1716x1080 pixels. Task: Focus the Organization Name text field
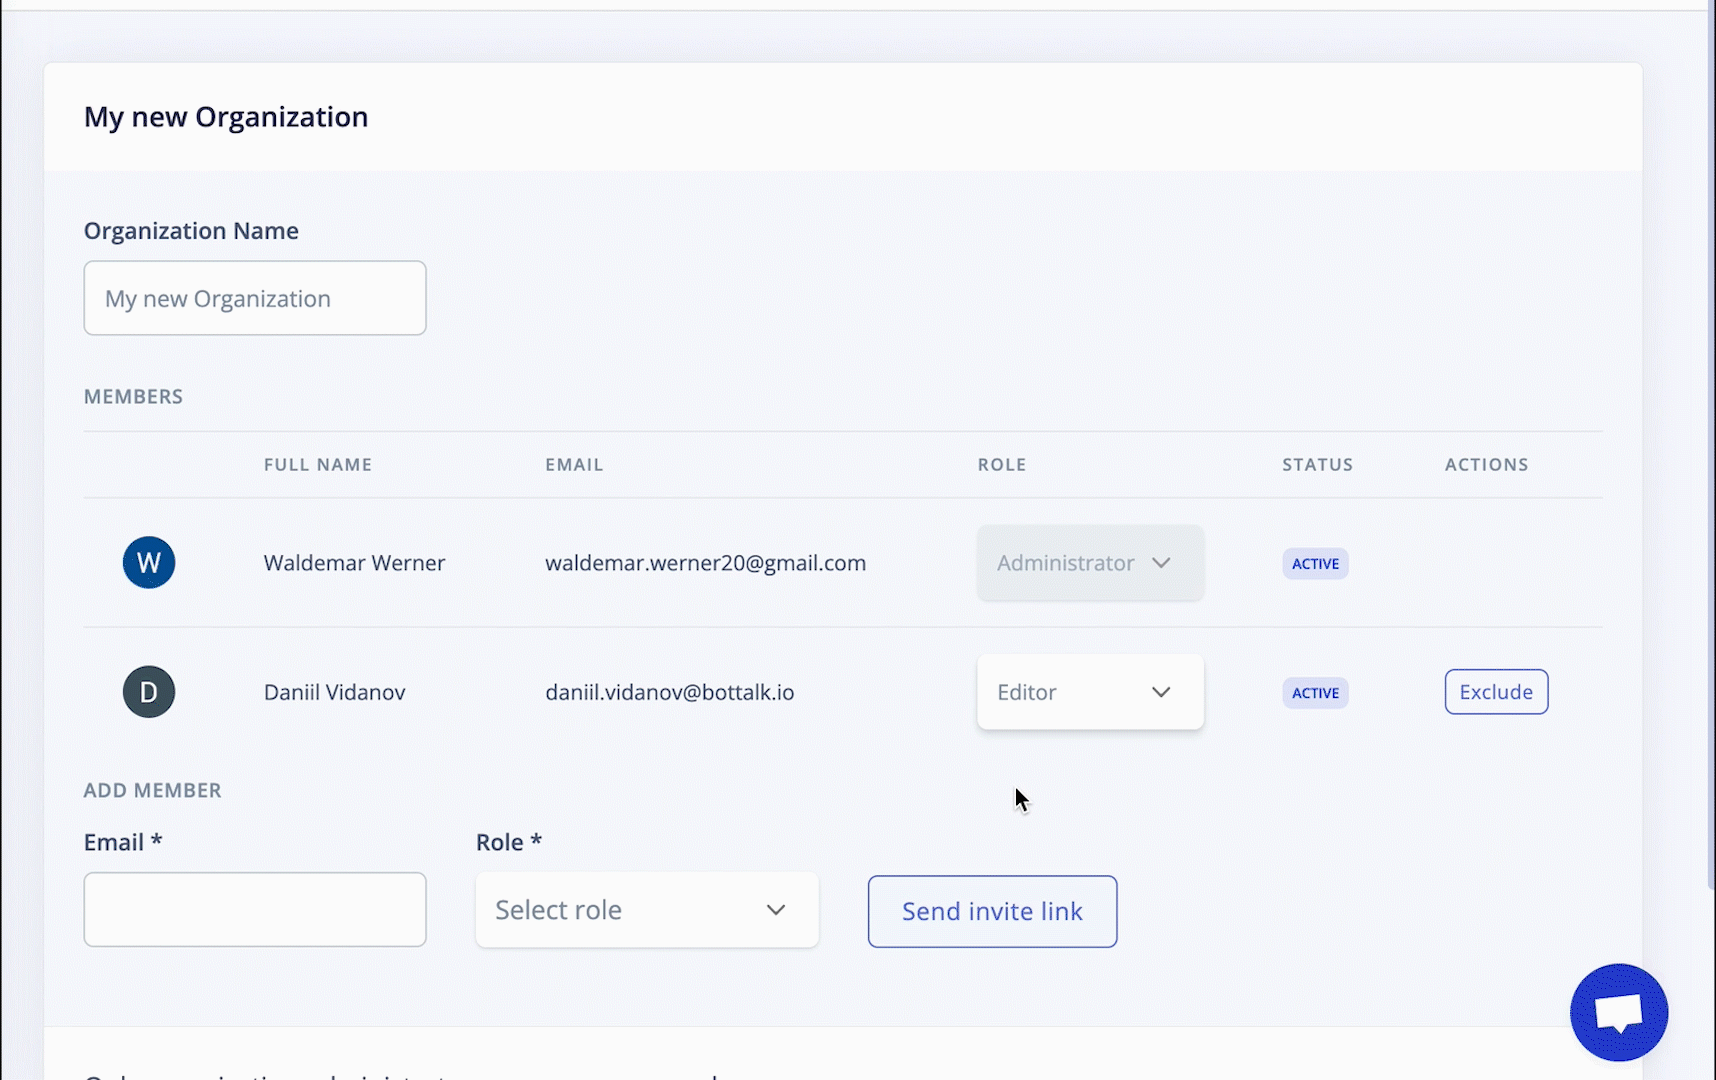pyautogui.click(x=255, y=298)
